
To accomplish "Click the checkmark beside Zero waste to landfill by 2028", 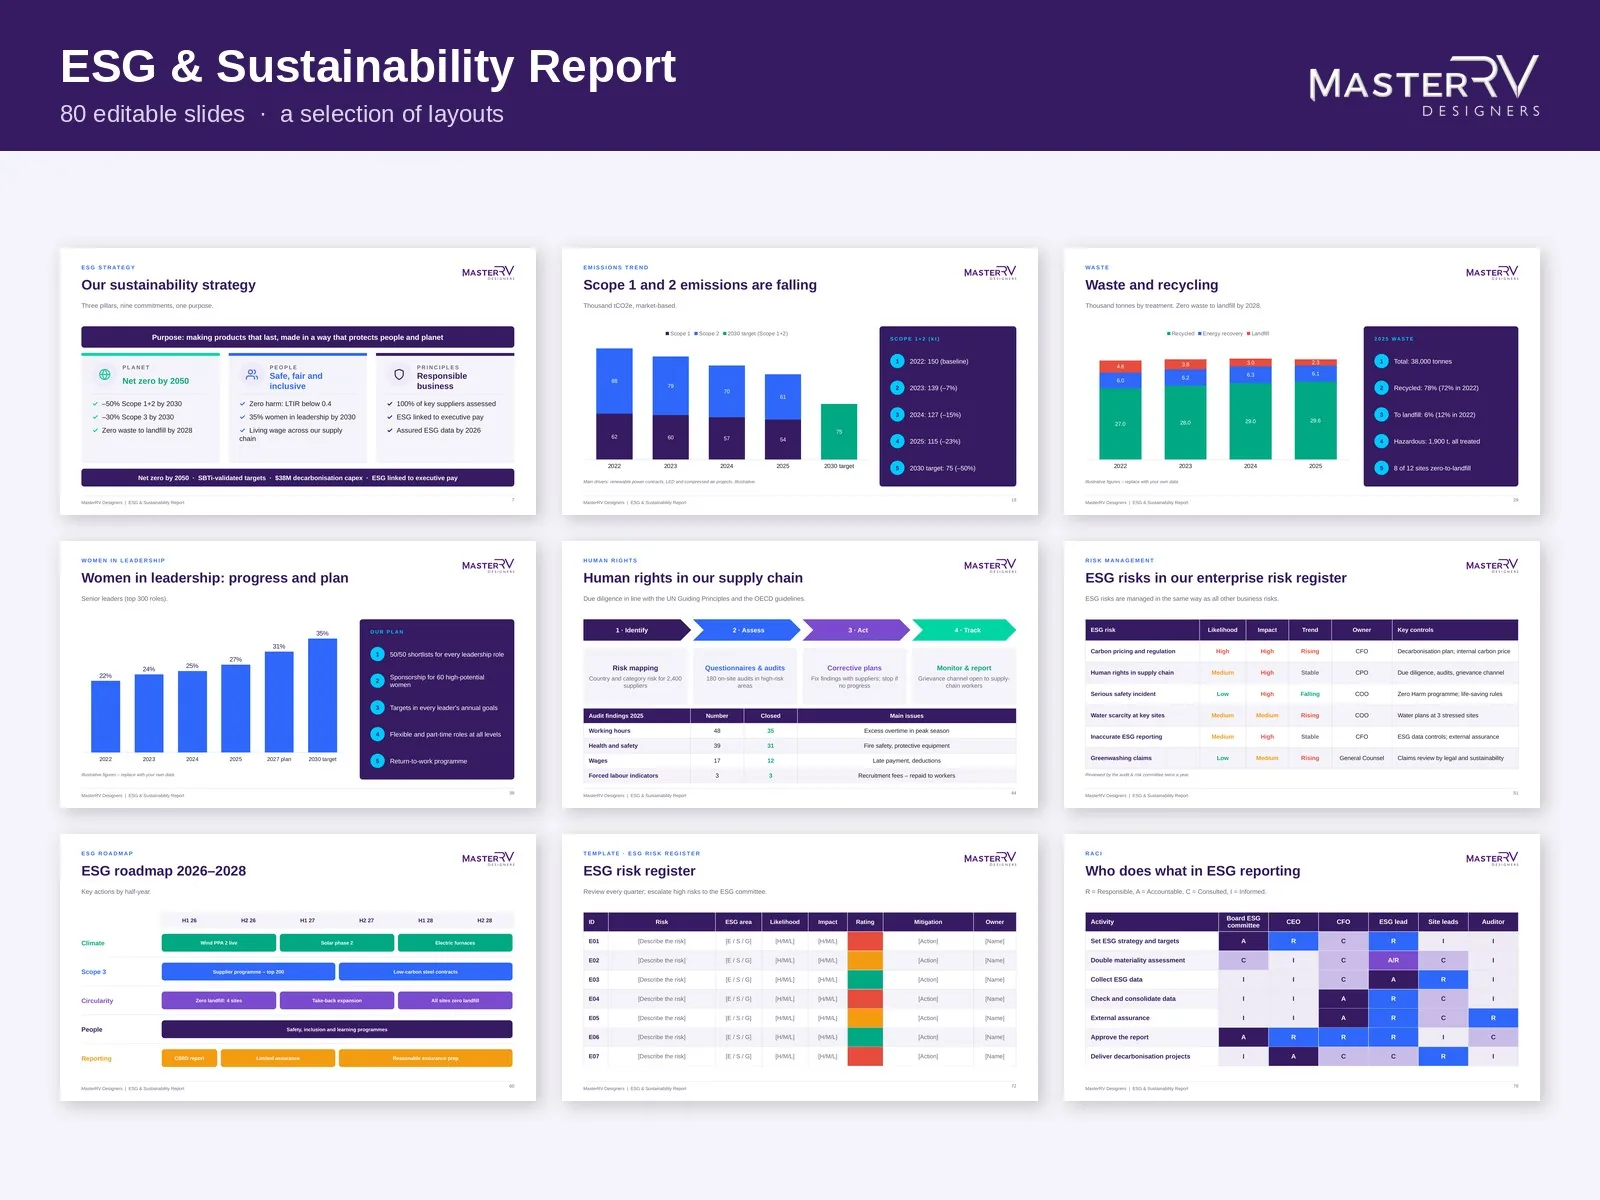I will [x=95, y=431].
